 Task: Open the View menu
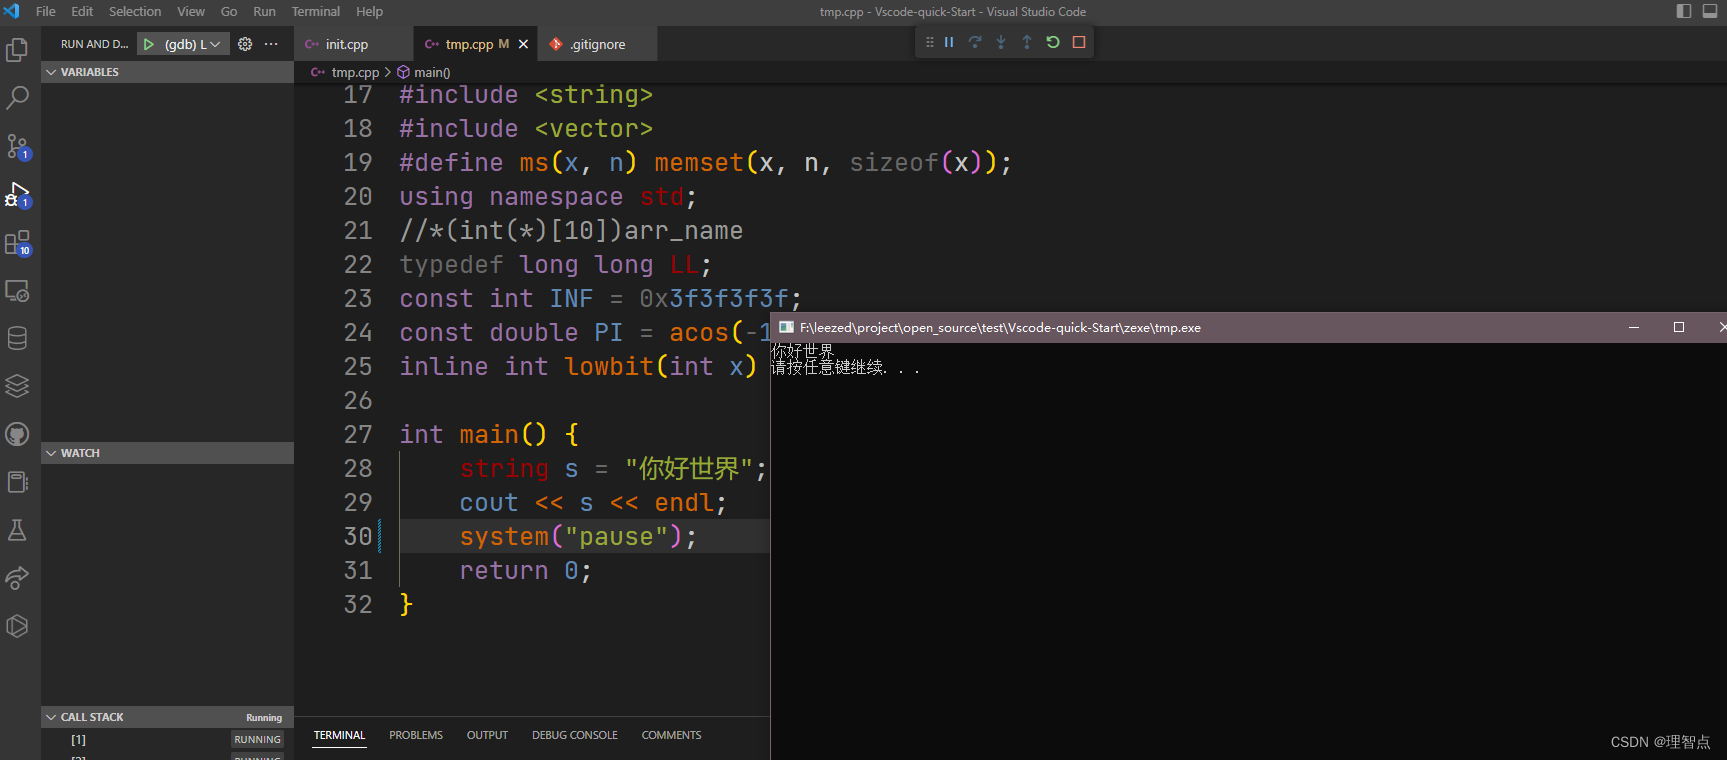[191, 11]
